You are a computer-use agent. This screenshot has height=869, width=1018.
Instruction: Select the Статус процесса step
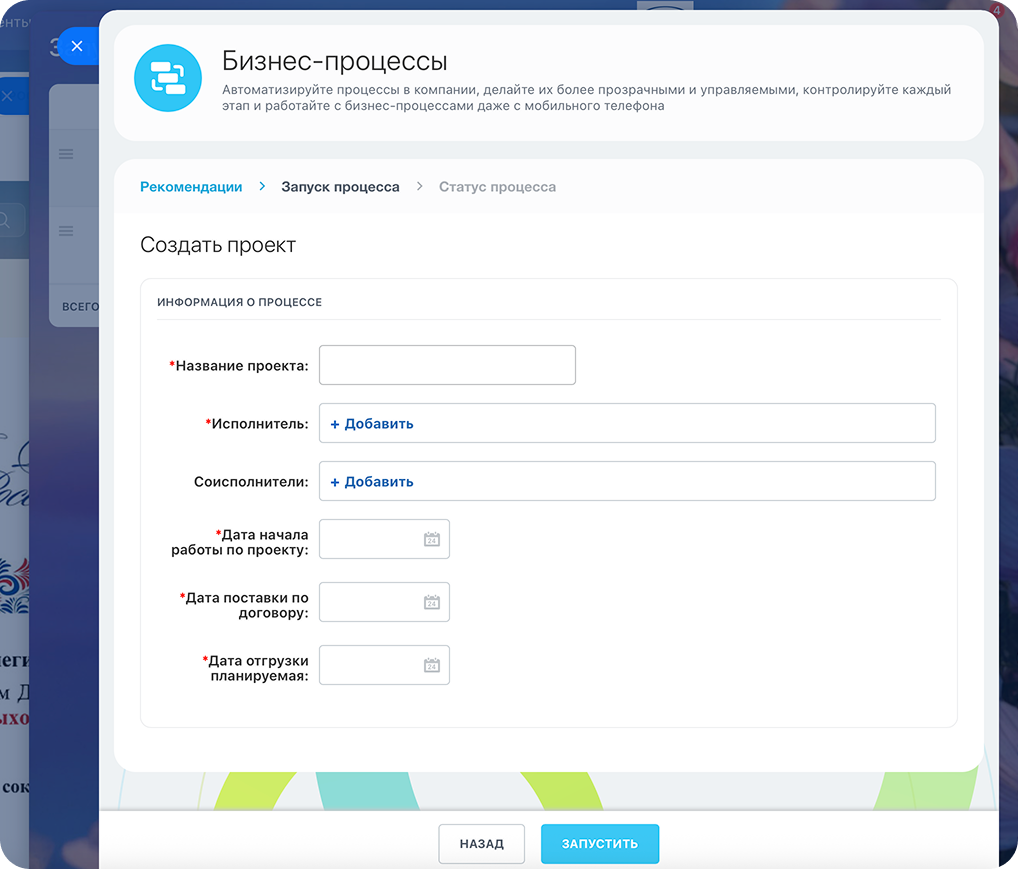pos(497,187)
